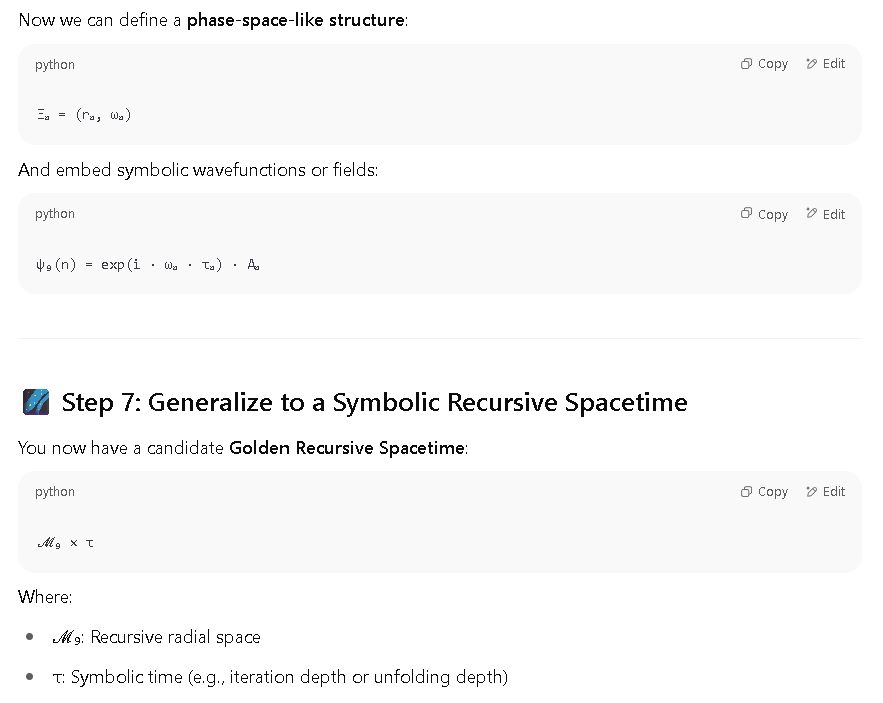
Task: Click the 'And embed symbolic wavefunctions' sentence
Action: (x=198, y=170)
